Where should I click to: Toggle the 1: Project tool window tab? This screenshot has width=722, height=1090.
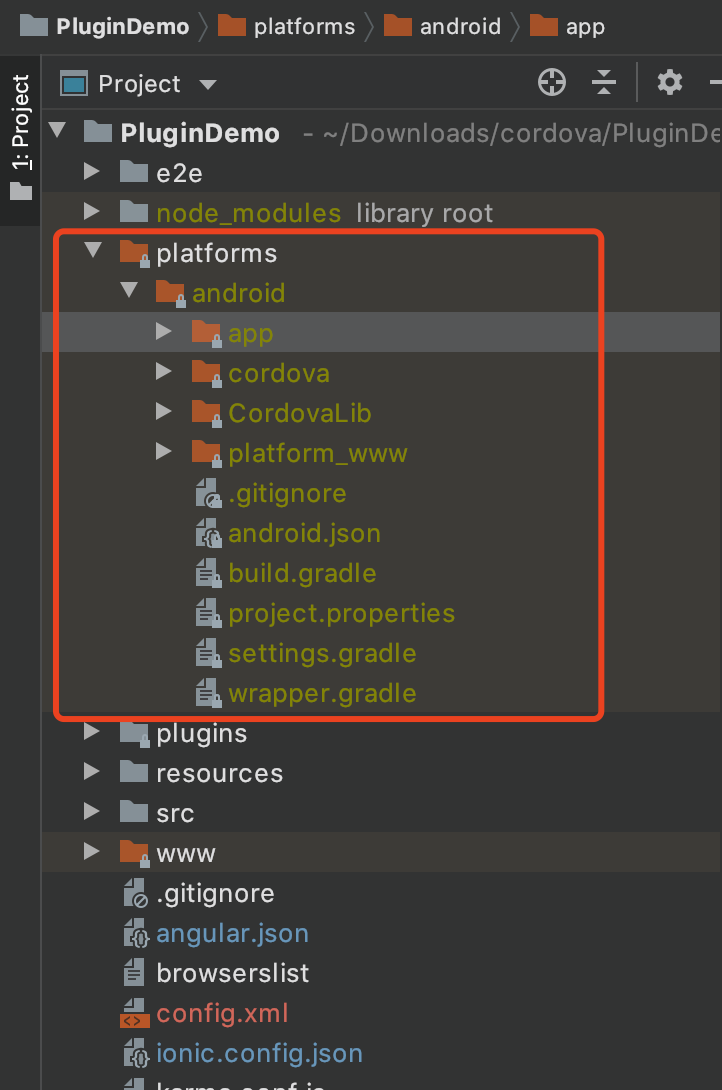(20, 137)
